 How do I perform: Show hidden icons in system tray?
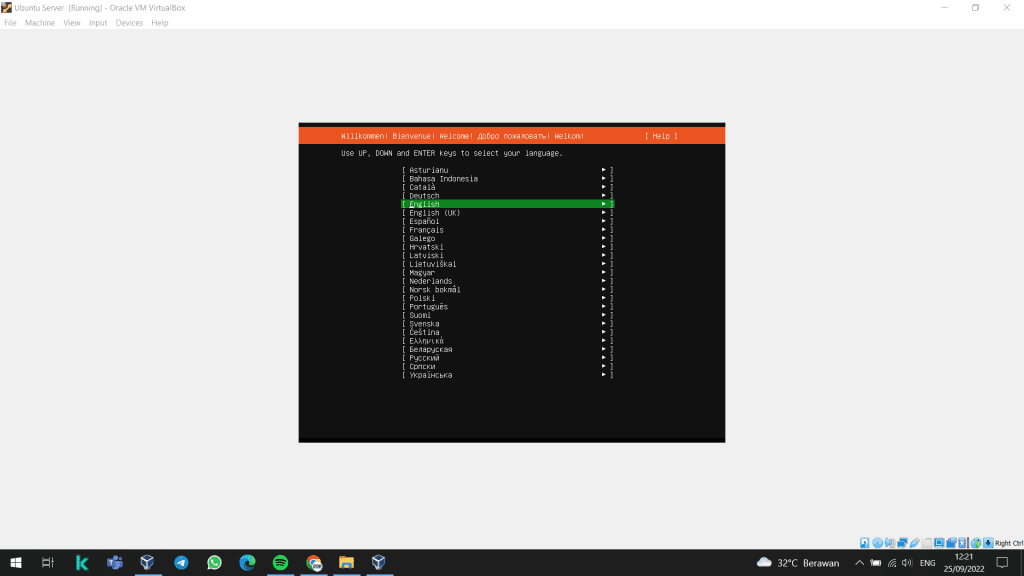(x=858, y=563)
